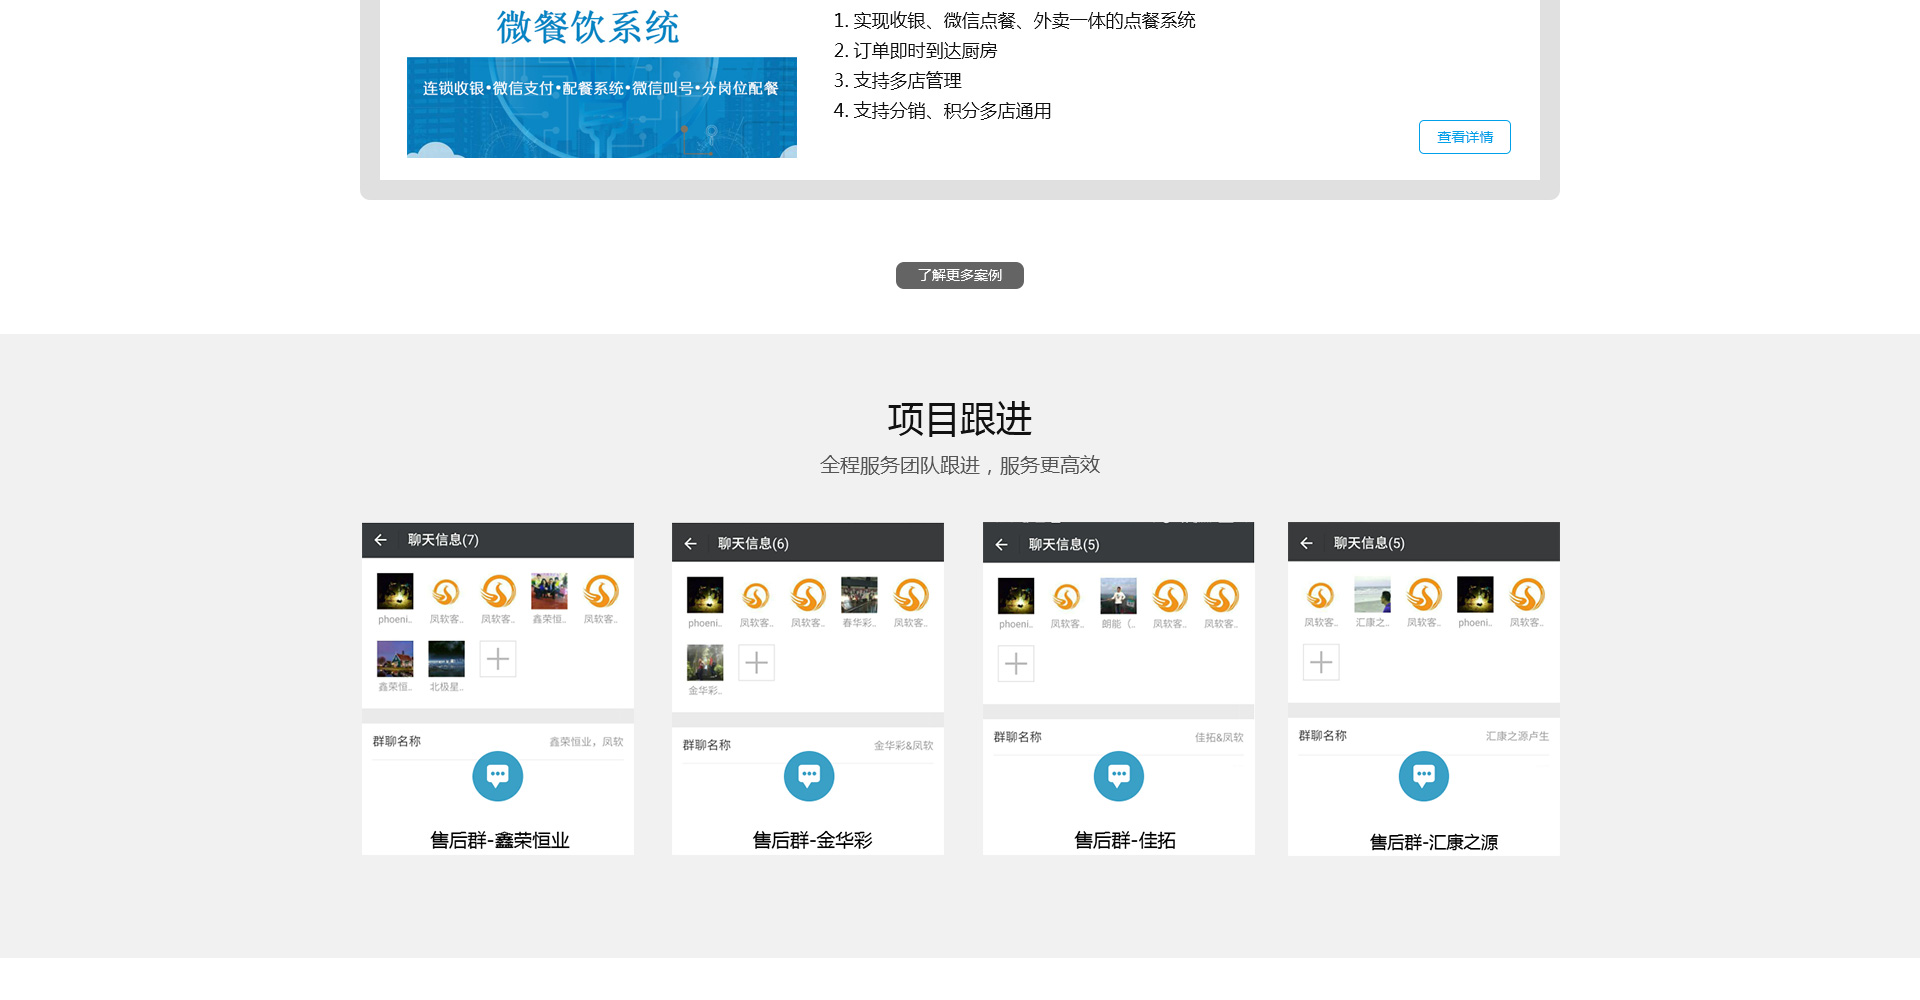Click 群聊名称 row in 金华彩 card
The height and width of the screenshot is (1000, 1920).
(x=807, y=745)
